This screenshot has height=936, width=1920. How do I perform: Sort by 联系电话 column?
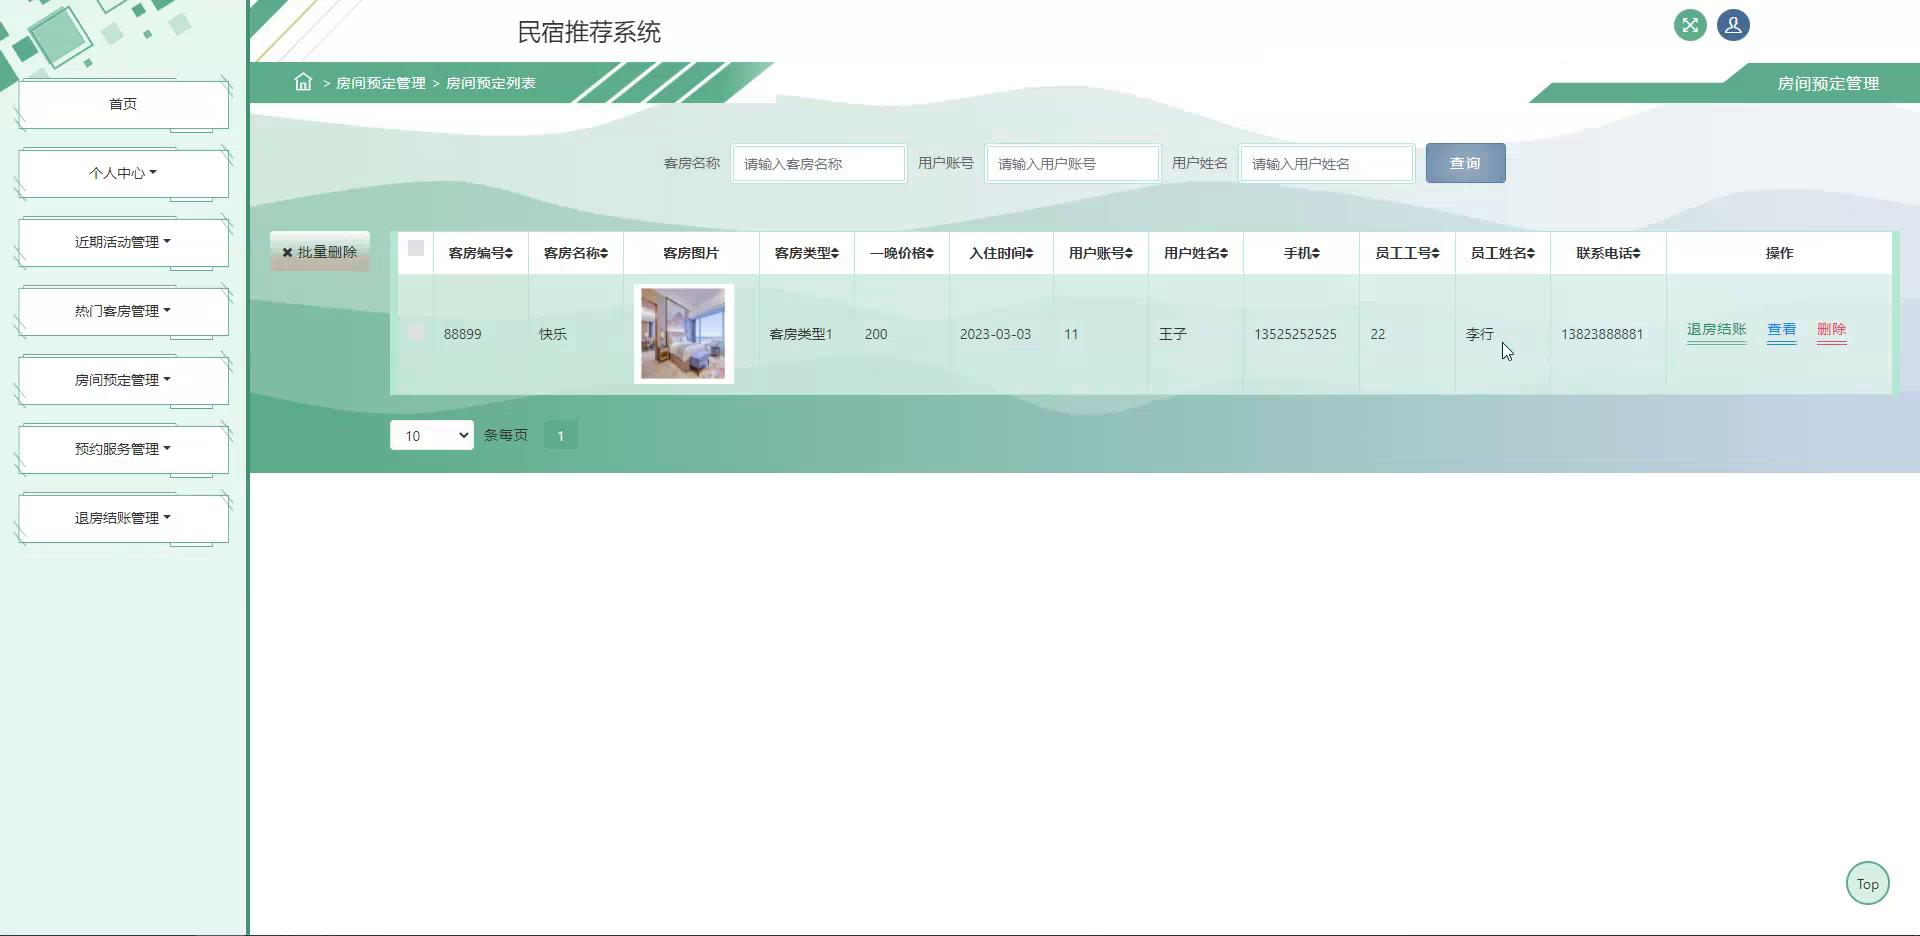[x=1608, y=253]
